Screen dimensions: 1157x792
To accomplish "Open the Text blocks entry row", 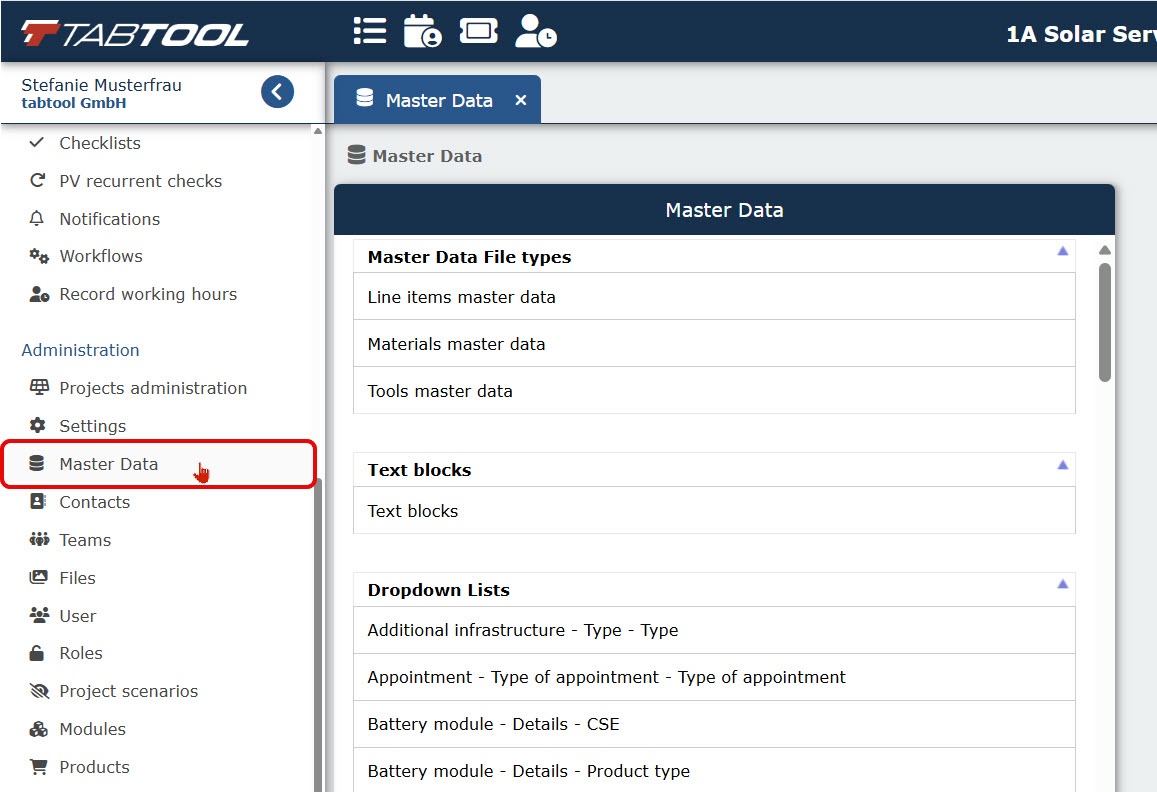I will pos(714,511).
